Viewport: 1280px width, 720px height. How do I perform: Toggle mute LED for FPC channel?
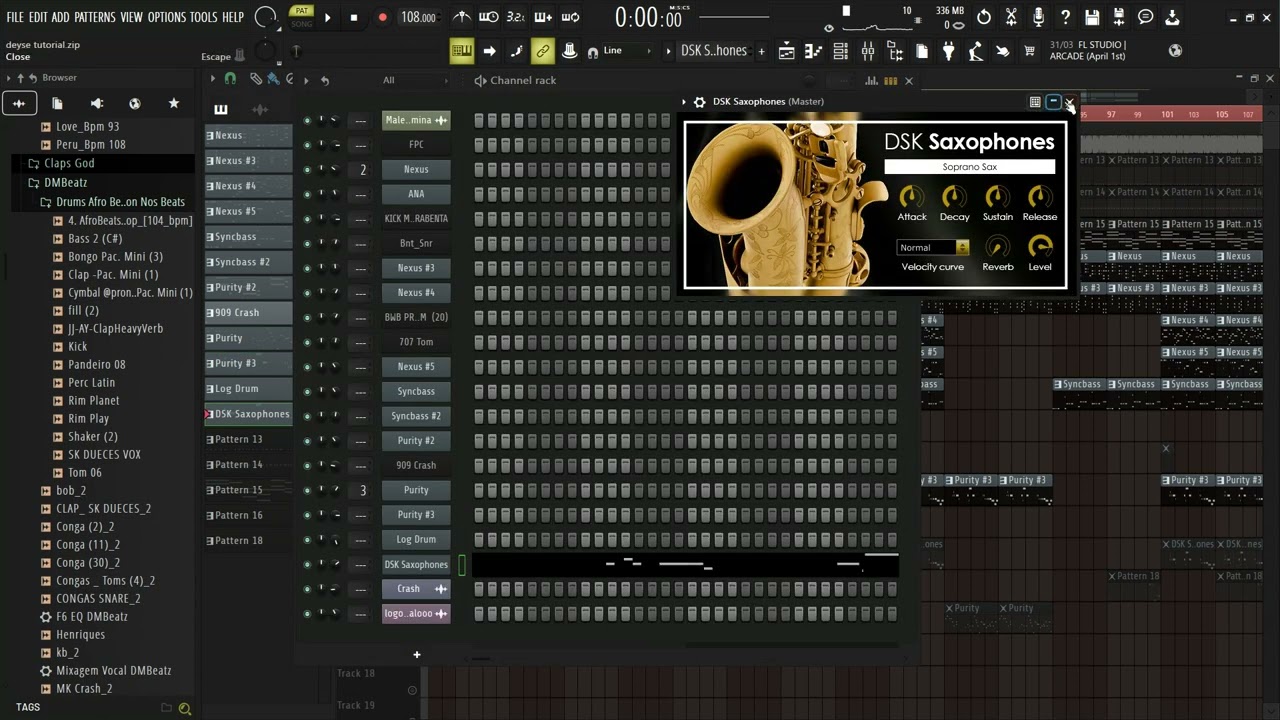[x=307, y=145]
